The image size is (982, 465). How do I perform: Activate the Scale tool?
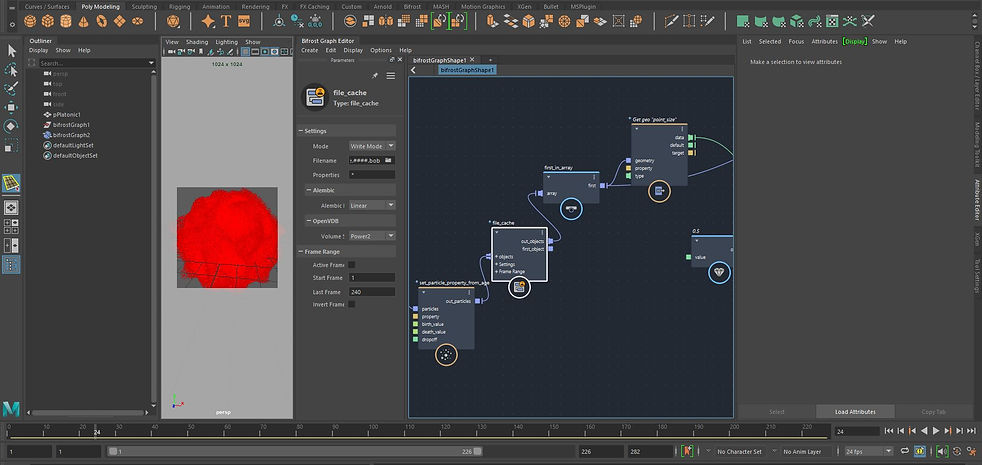(x=11, y=147)
